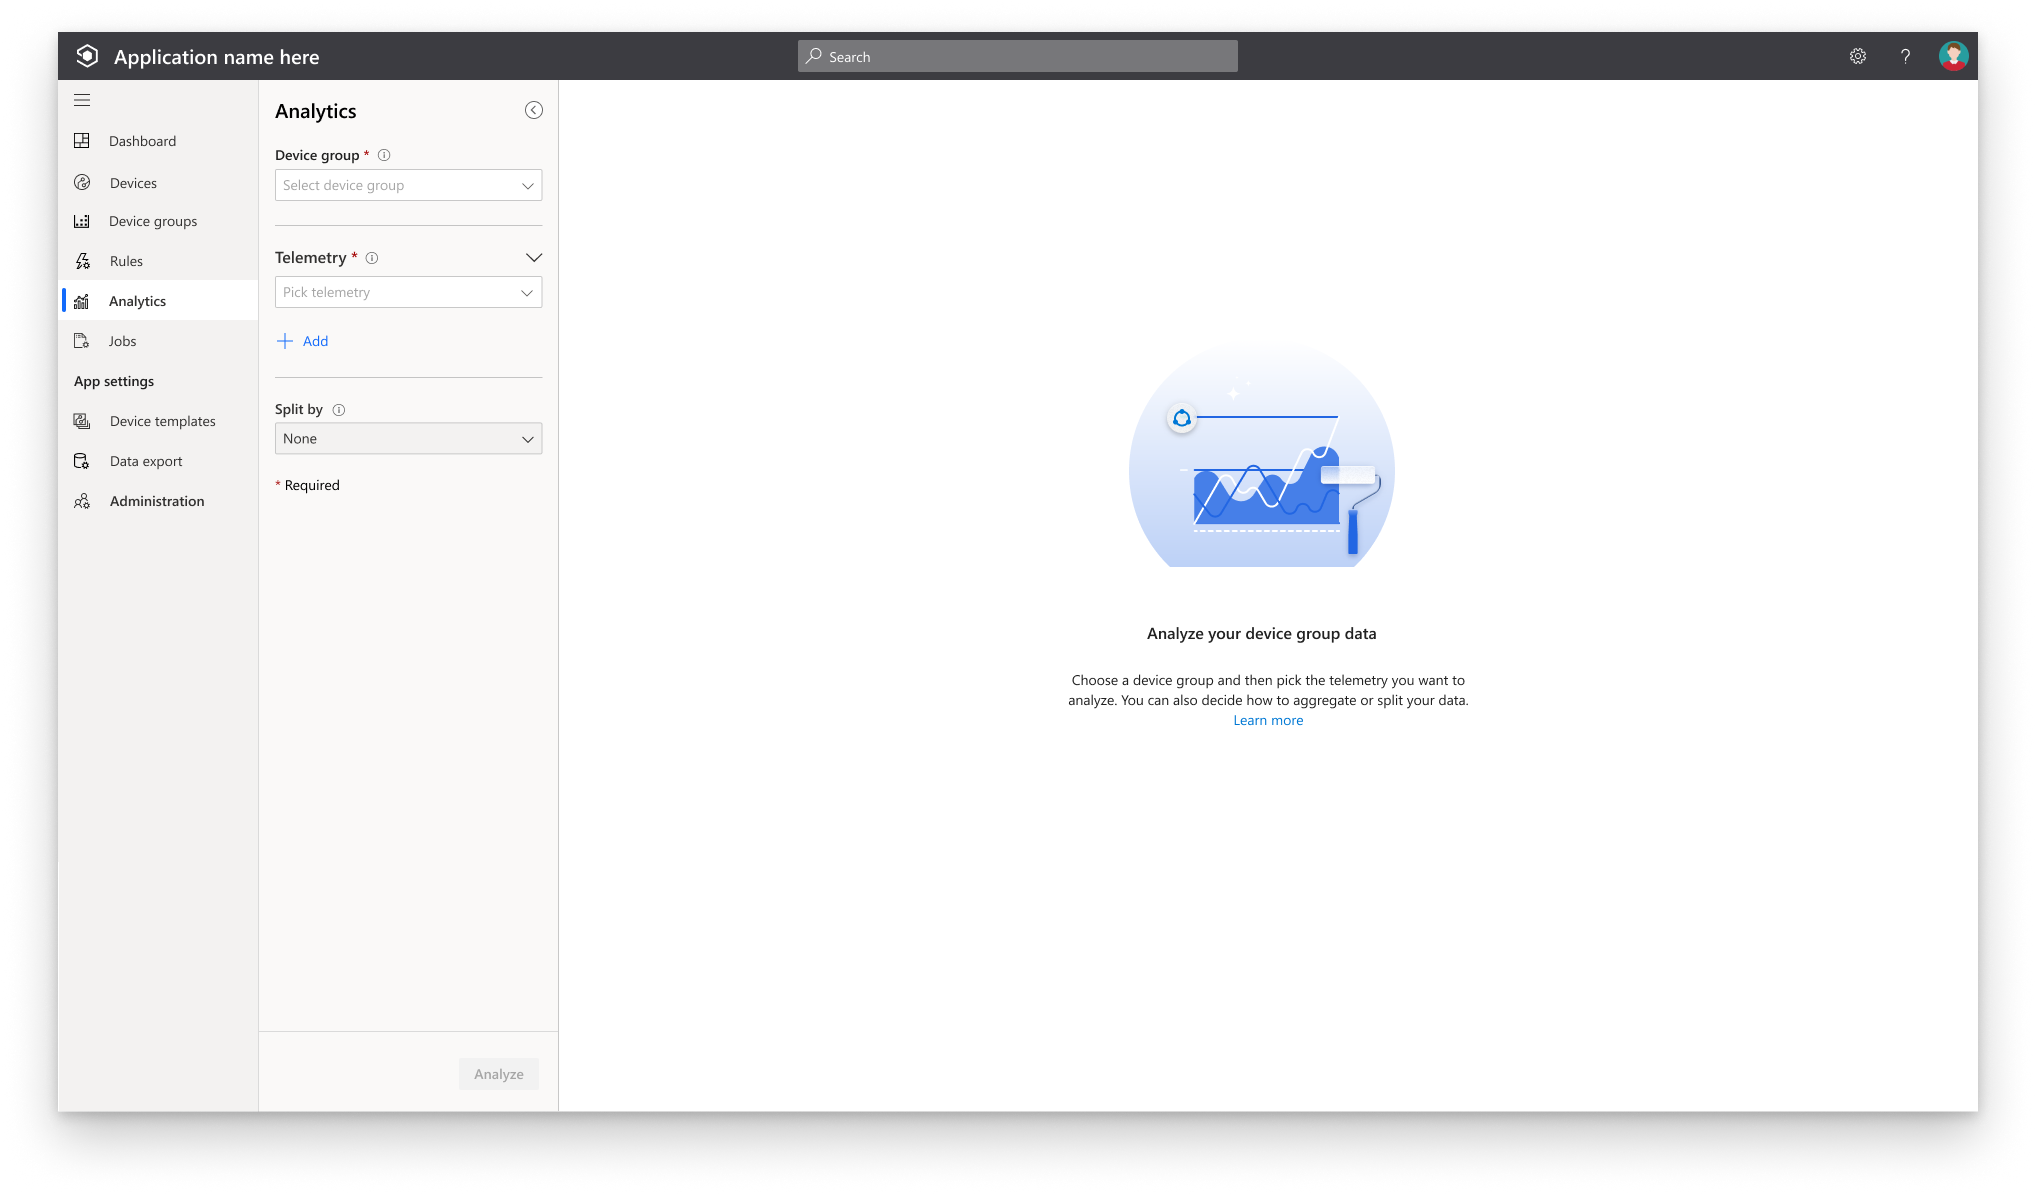Collapse the Analytics panel using the back chevron

point(533,110)
